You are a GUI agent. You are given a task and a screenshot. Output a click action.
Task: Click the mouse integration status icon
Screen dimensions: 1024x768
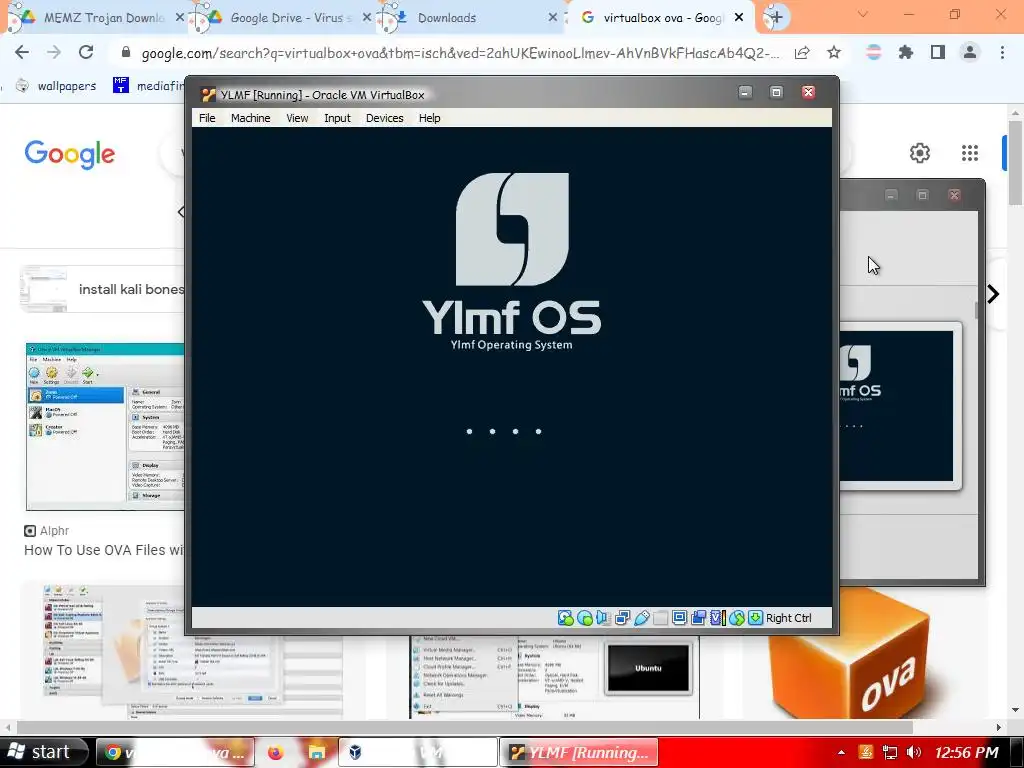[x=737, y=618]
